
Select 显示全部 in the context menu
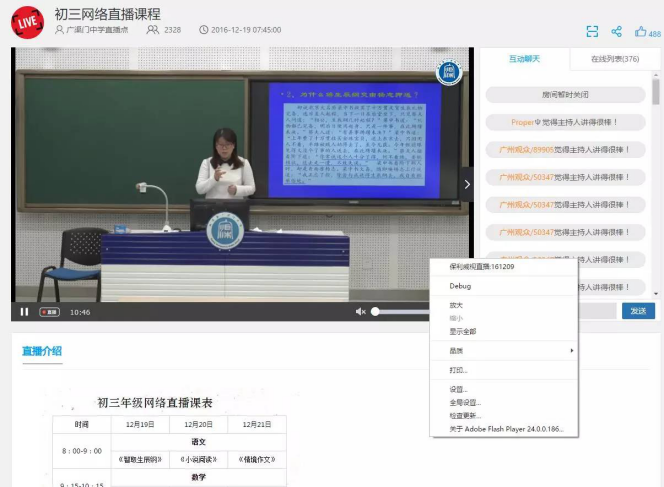click(463, 331)
